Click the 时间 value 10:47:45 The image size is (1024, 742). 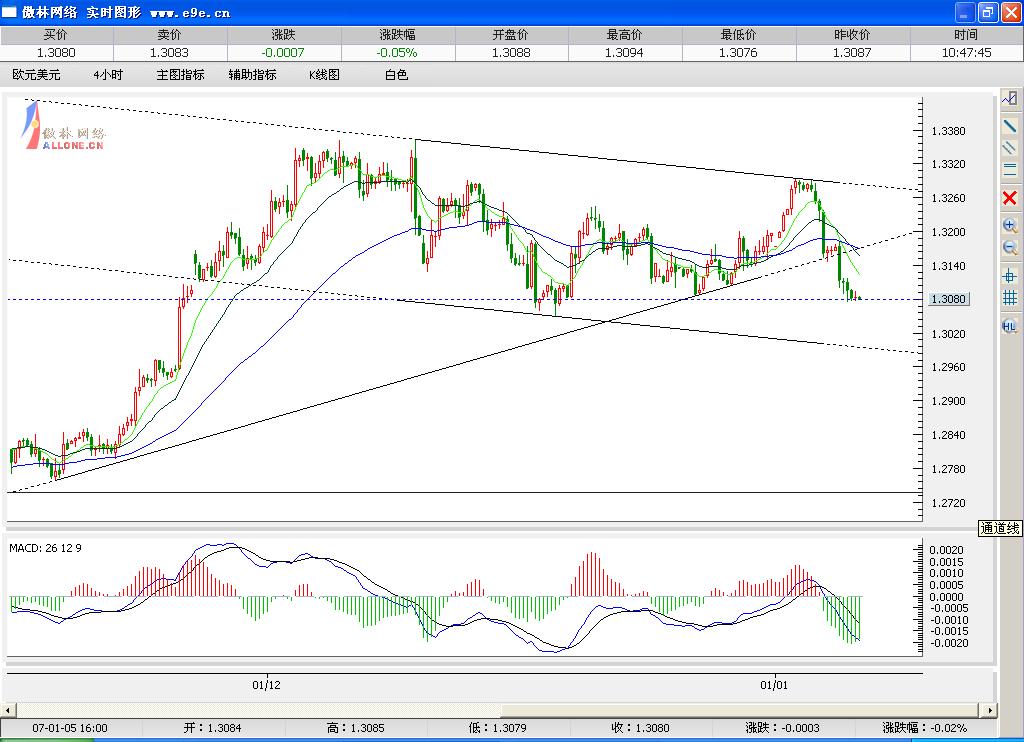click(967, 53)
